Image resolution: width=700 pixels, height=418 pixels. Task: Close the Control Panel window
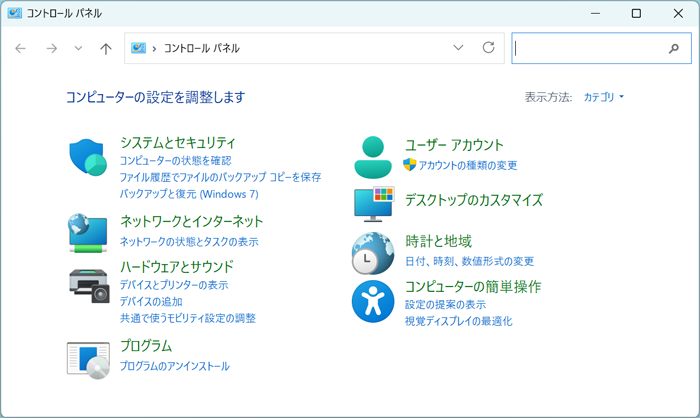click(x=678, y=13)
